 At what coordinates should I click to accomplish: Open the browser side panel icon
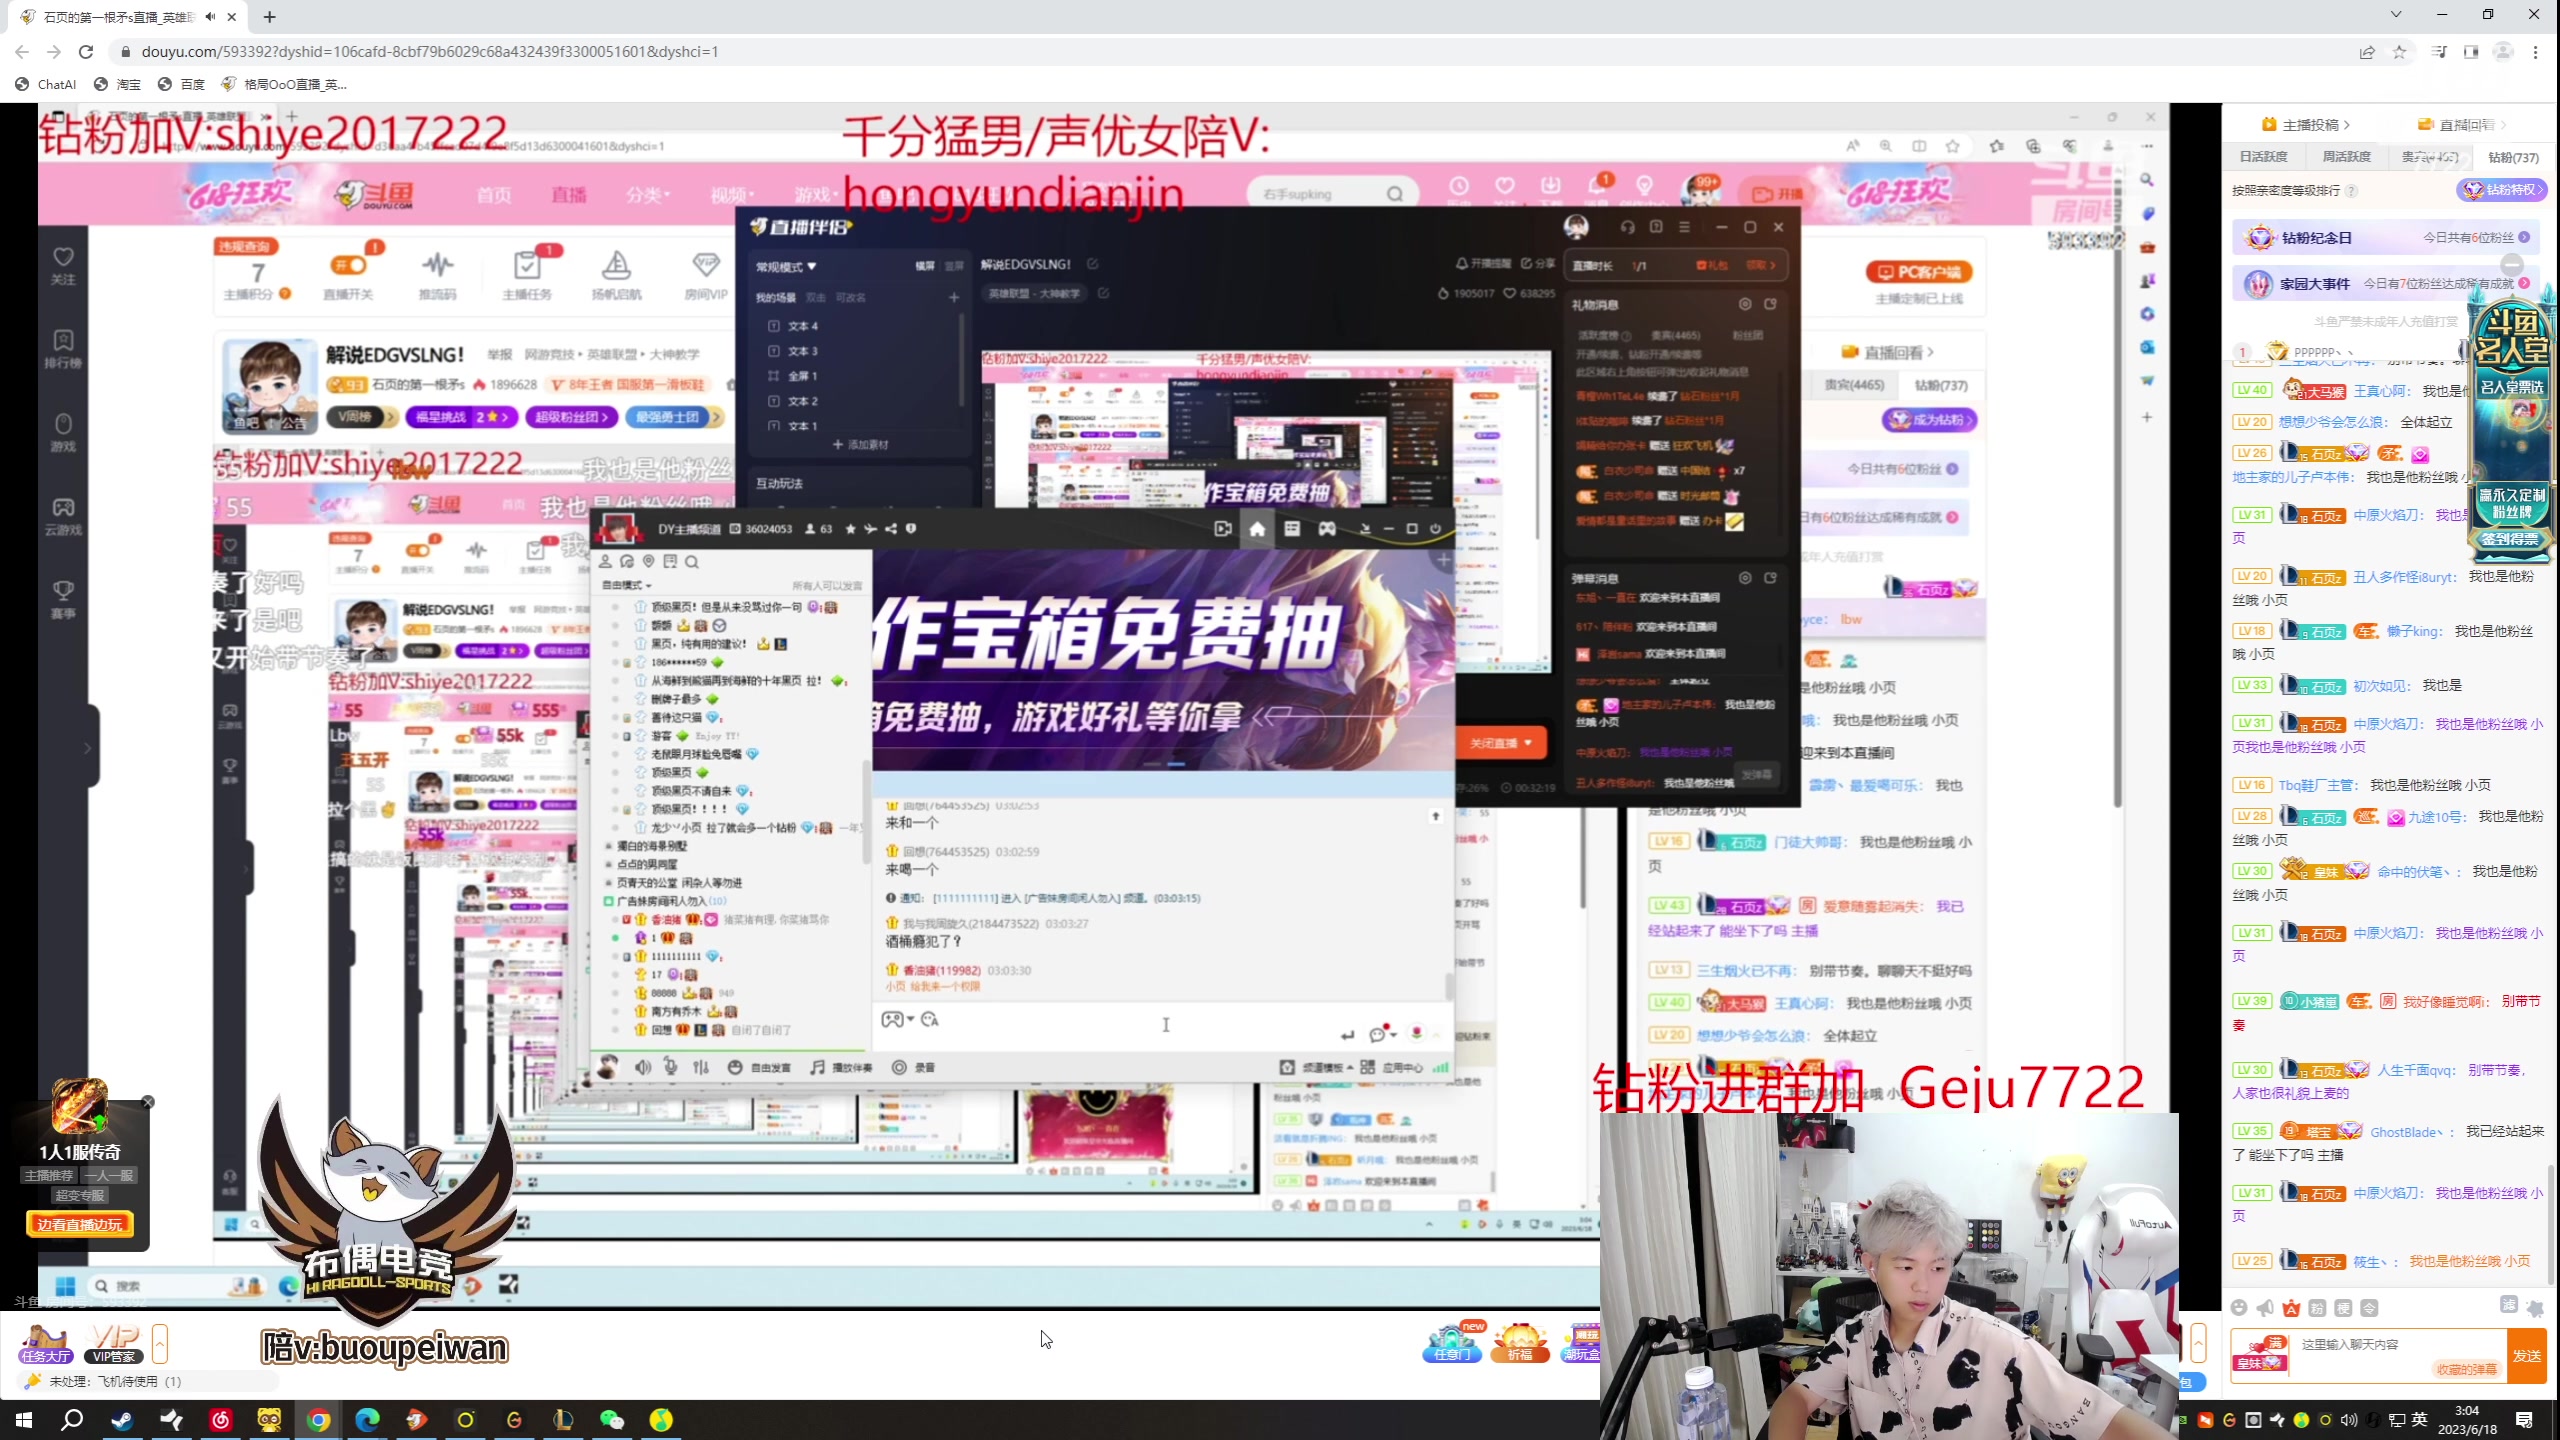click(x=2471, y=52)
